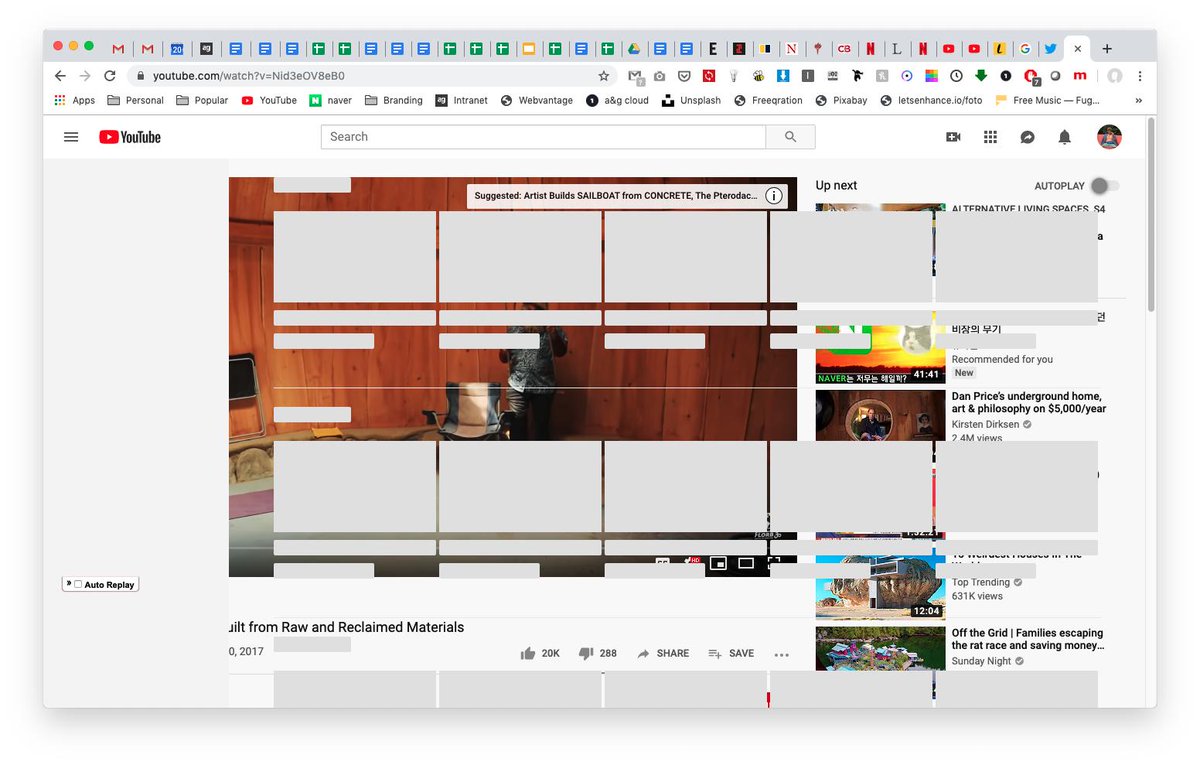The image size is (1200, 765).
Task: Open the YouTube account avatar menu
Action: click(x=1109, y=137)
